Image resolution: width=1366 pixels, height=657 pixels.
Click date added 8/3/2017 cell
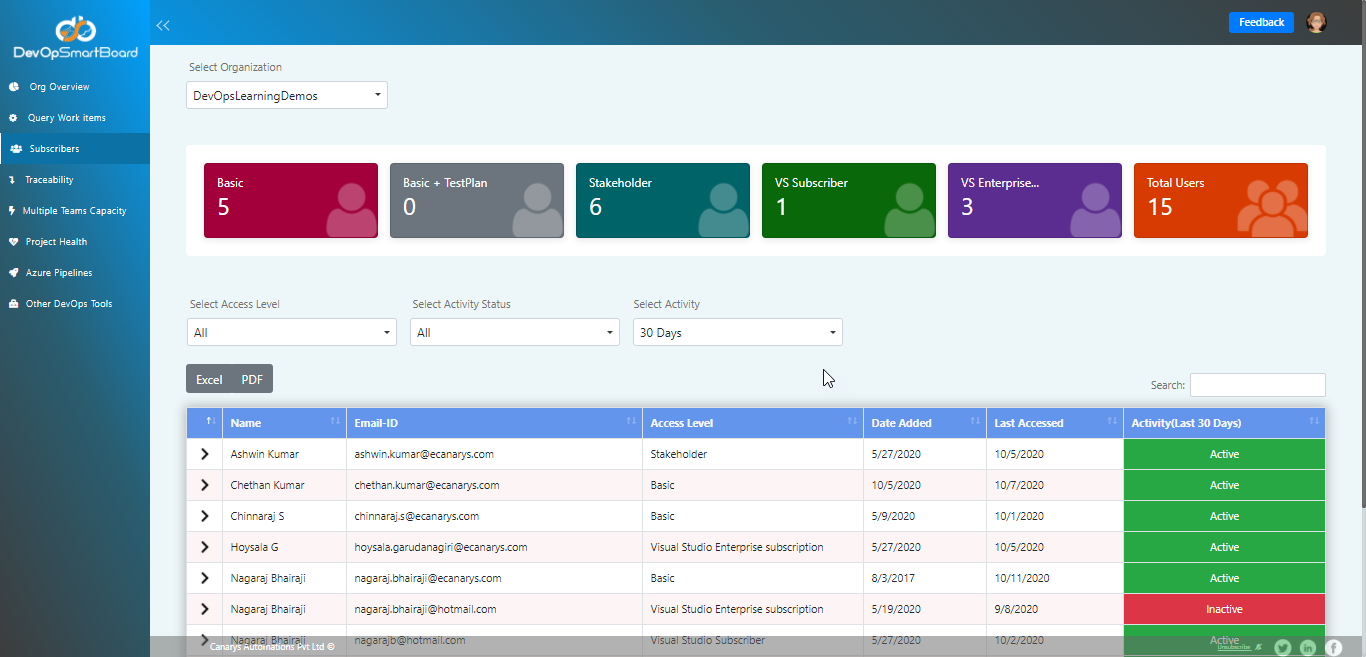(x=924, y=578)
